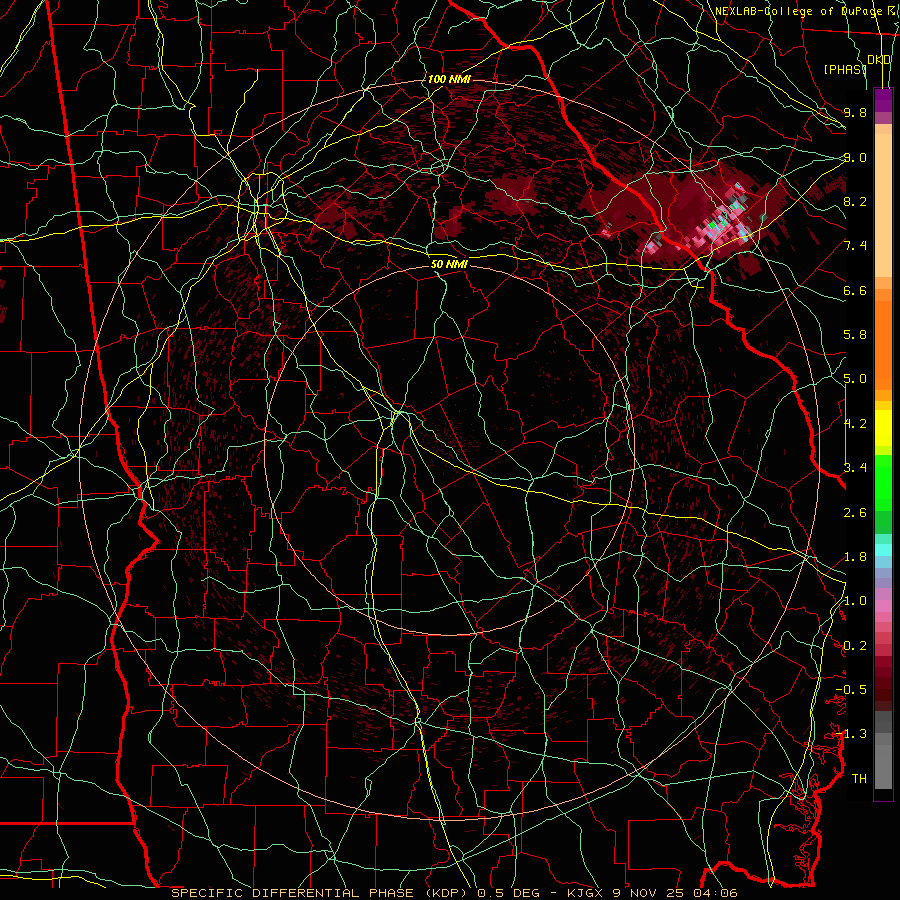Click the 5.8 value on the color scale
The width and height of the screenshot is (900, 900).
tap(855, 335)
